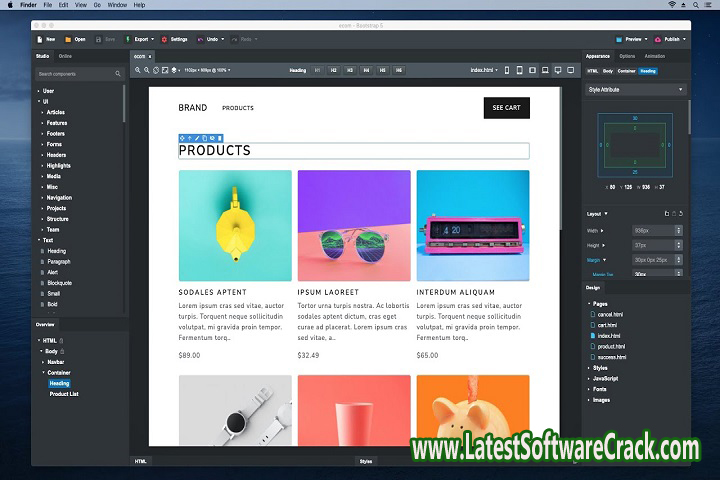Open the index.html page selector dropdown
This screenshot has height=480, width=720.
point(483,70)
